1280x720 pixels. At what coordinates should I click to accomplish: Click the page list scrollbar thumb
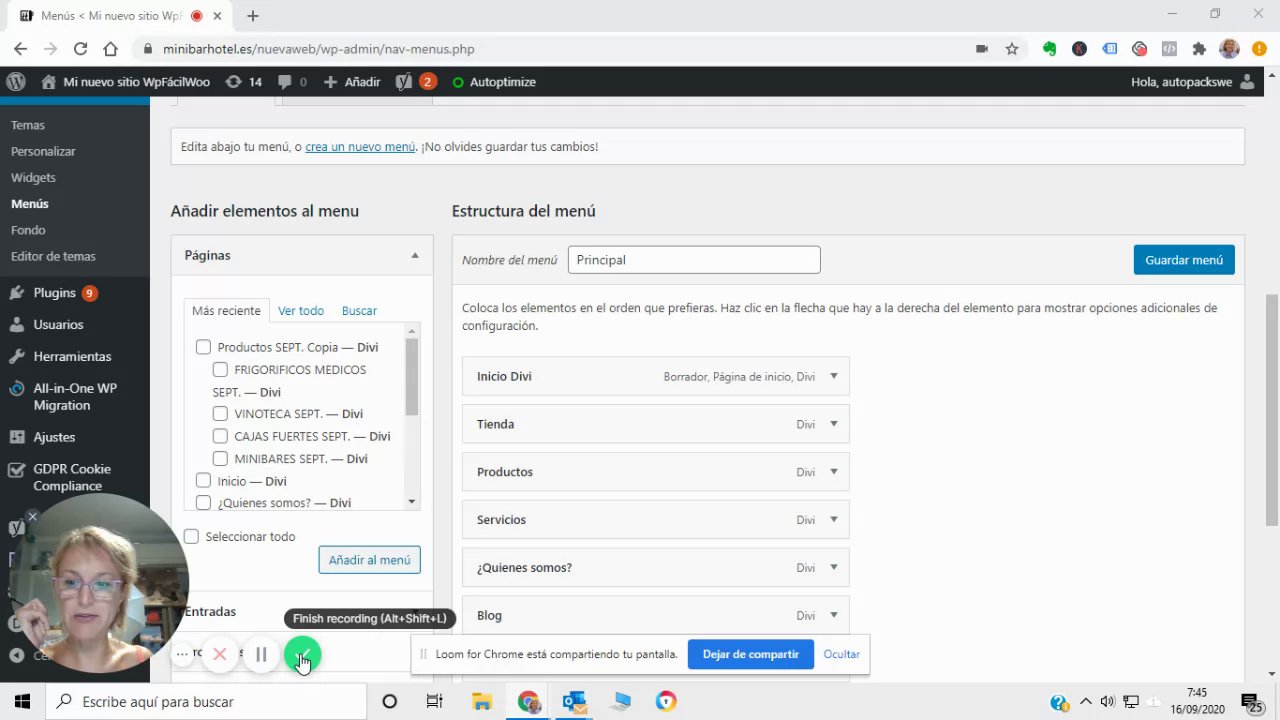[412, 377]
